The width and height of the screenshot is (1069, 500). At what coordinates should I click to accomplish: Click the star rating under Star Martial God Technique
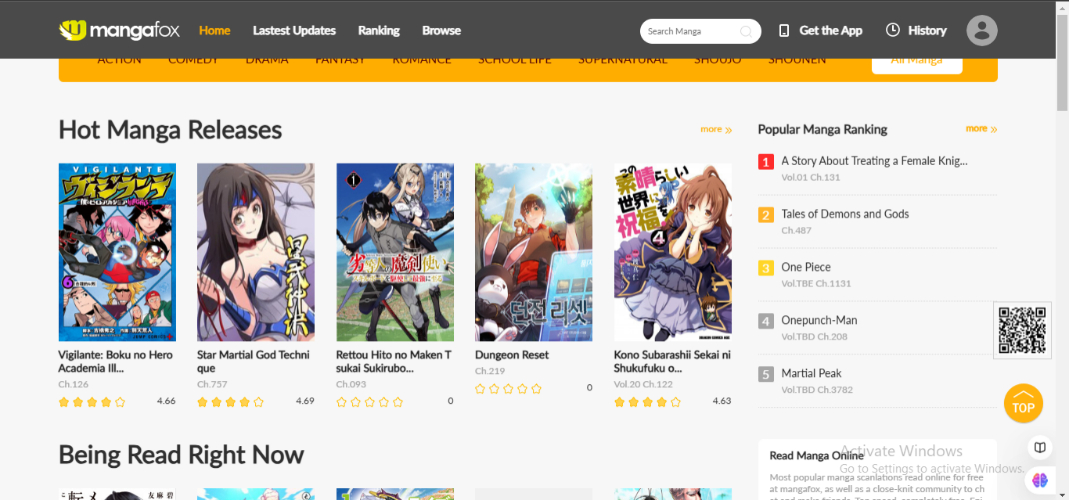pyautogui.click(x=231, y=402)
